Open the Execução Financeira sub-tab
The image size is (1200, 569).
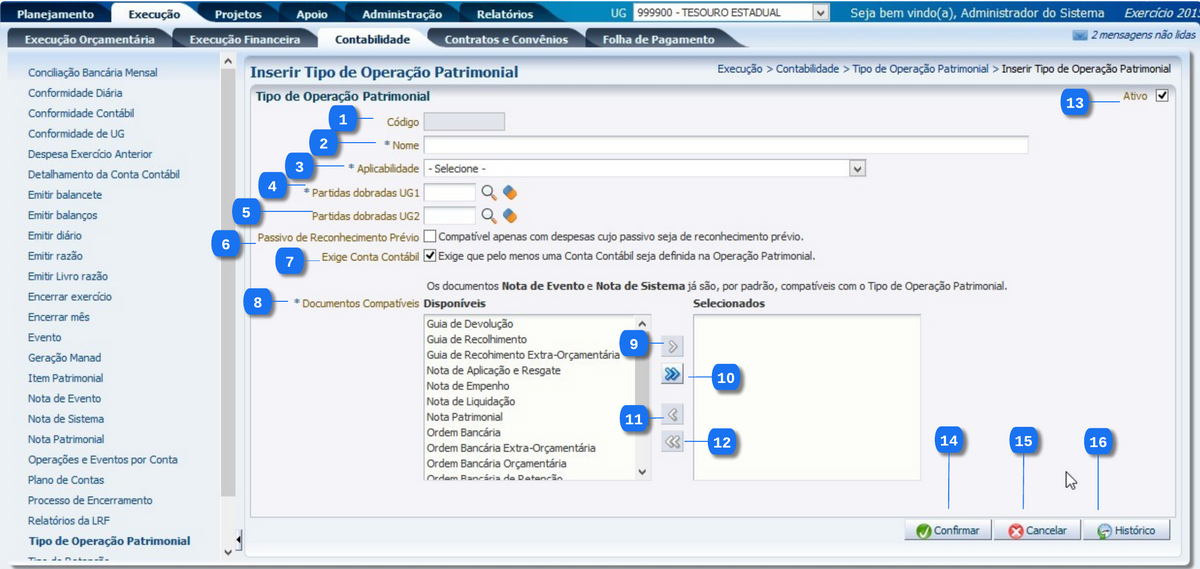(244, 39)
